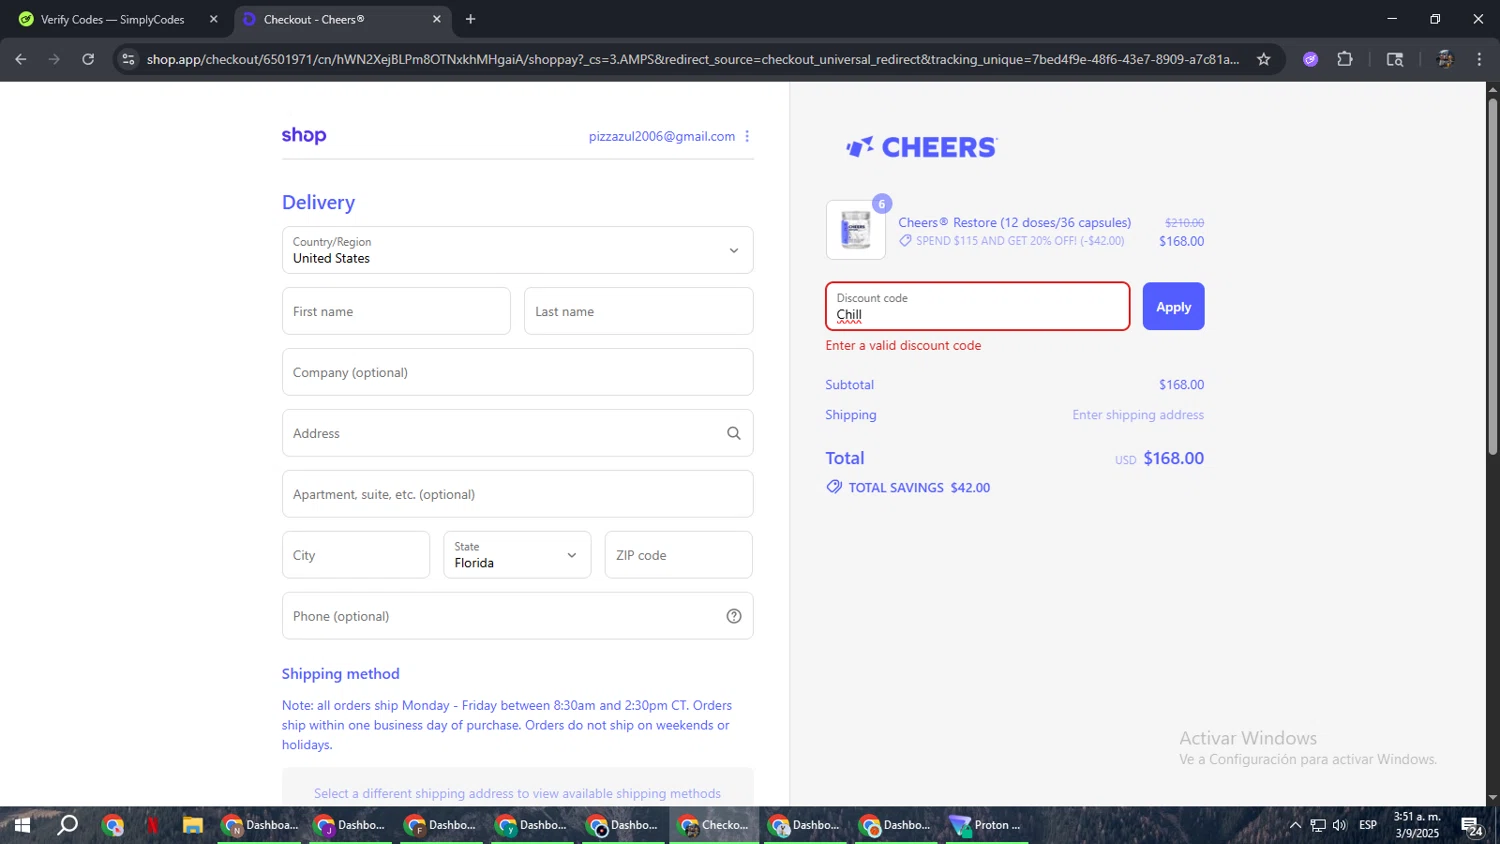Click the Last name field
The height and width of the screenshot is (844, 1500).
(x=638, y=311)
